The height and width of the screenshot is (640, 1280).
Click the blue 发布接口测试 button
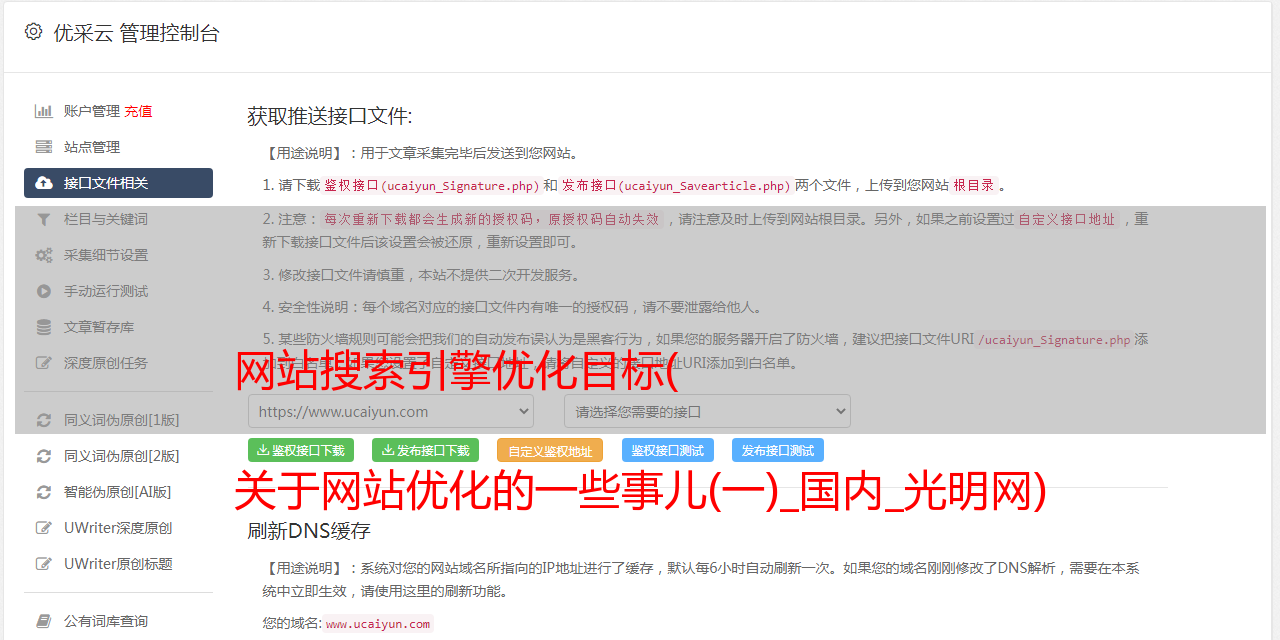[x=778, y=450]
